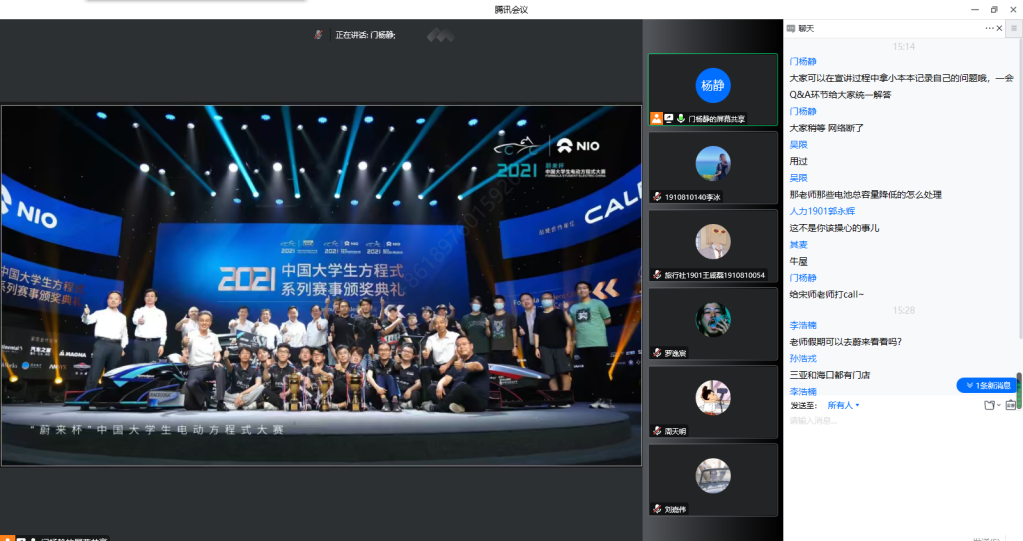This screenshot has height=541, width=1023.
Task: Click the orange host icon on 杨静's tile
Action: (656, 118)
